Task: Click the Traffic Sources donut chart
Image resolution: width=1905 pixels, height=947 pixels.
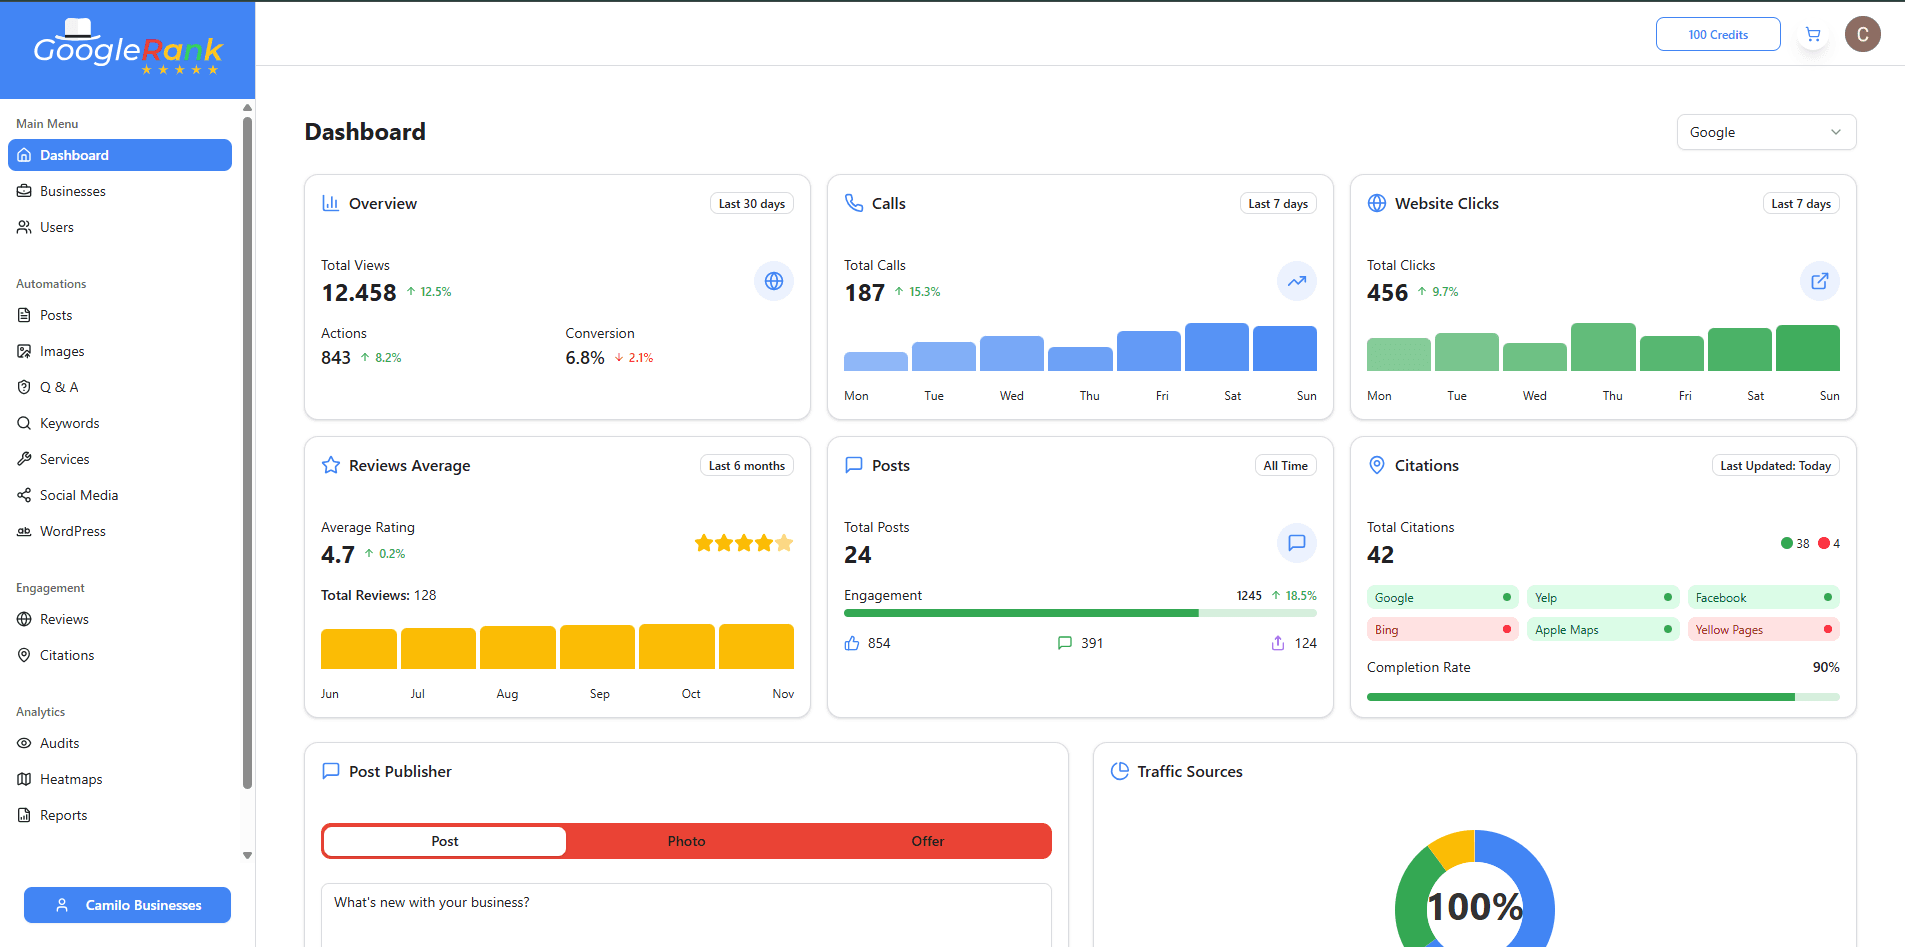Action: (1475, 890)
